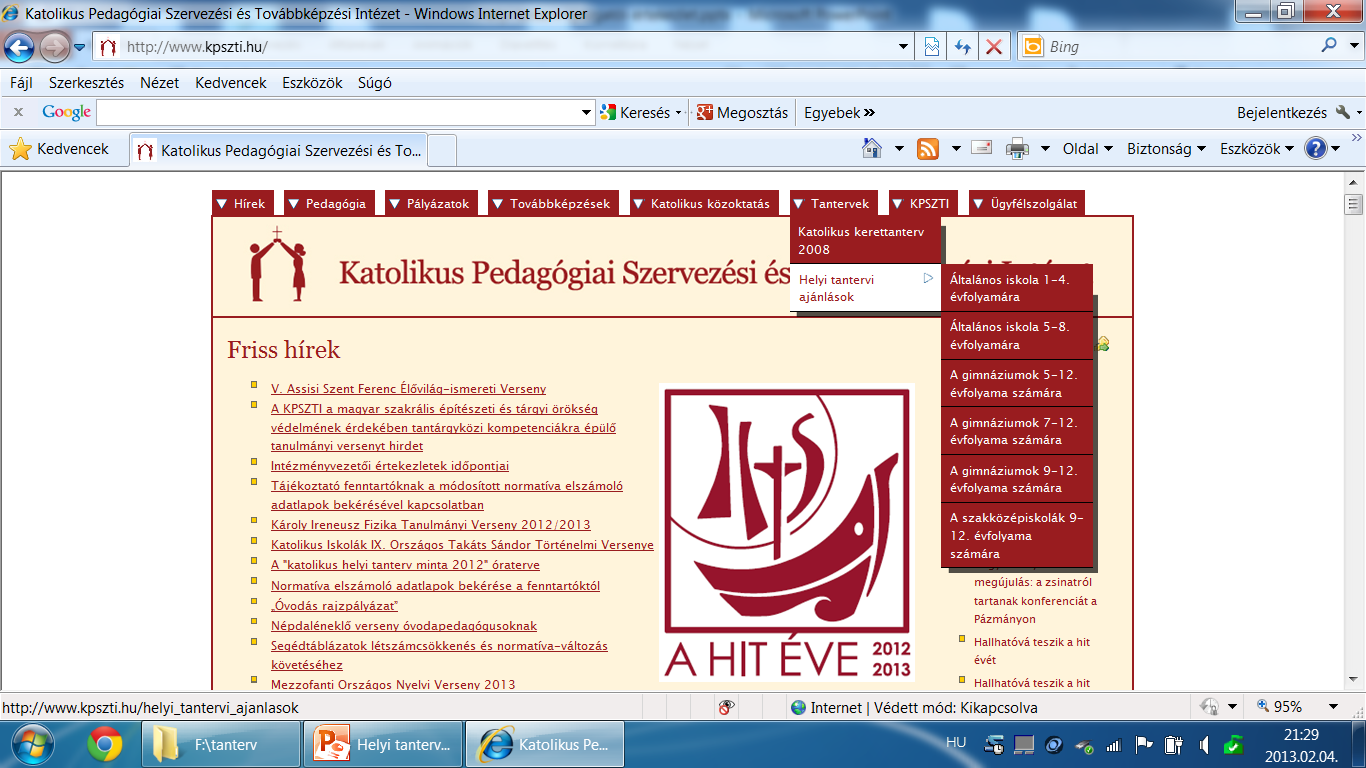The image size is (1366, 768).
Task: Open the Biztonság safety menu
Action: coord(1166,149)
